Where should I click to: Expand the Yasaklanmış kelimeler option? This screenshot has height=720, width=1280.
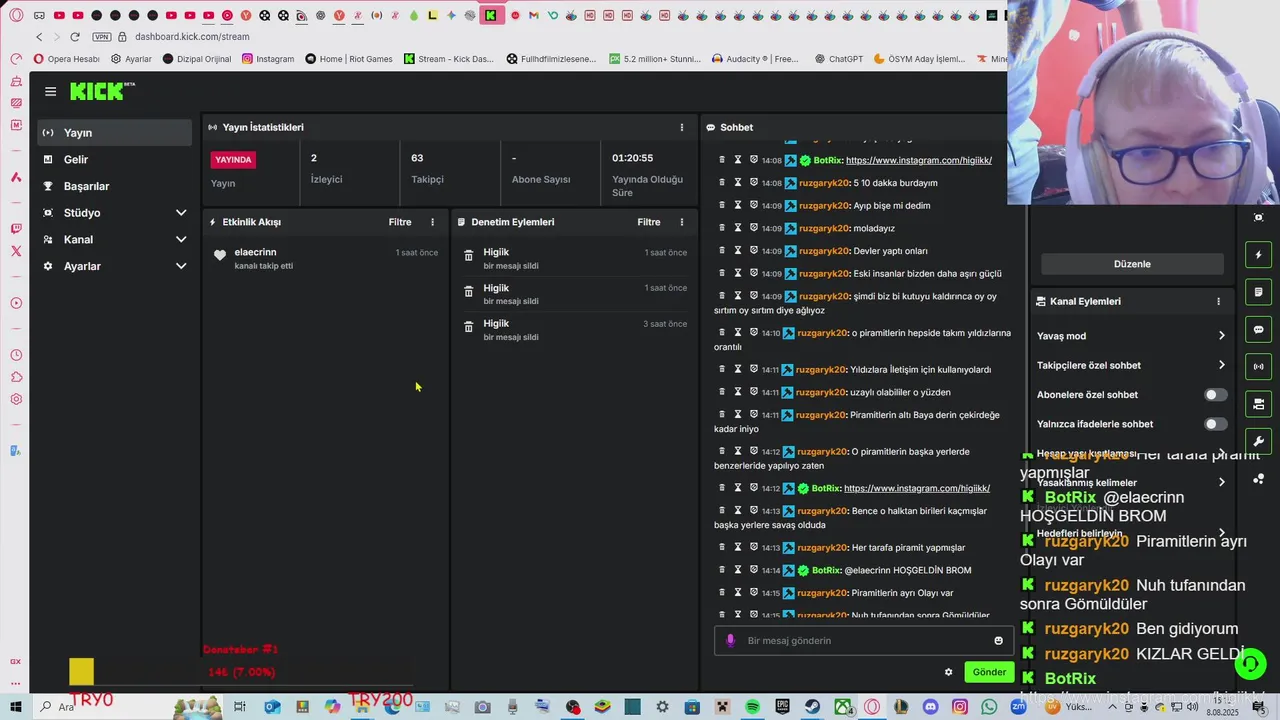click(x=1131, y=482)
